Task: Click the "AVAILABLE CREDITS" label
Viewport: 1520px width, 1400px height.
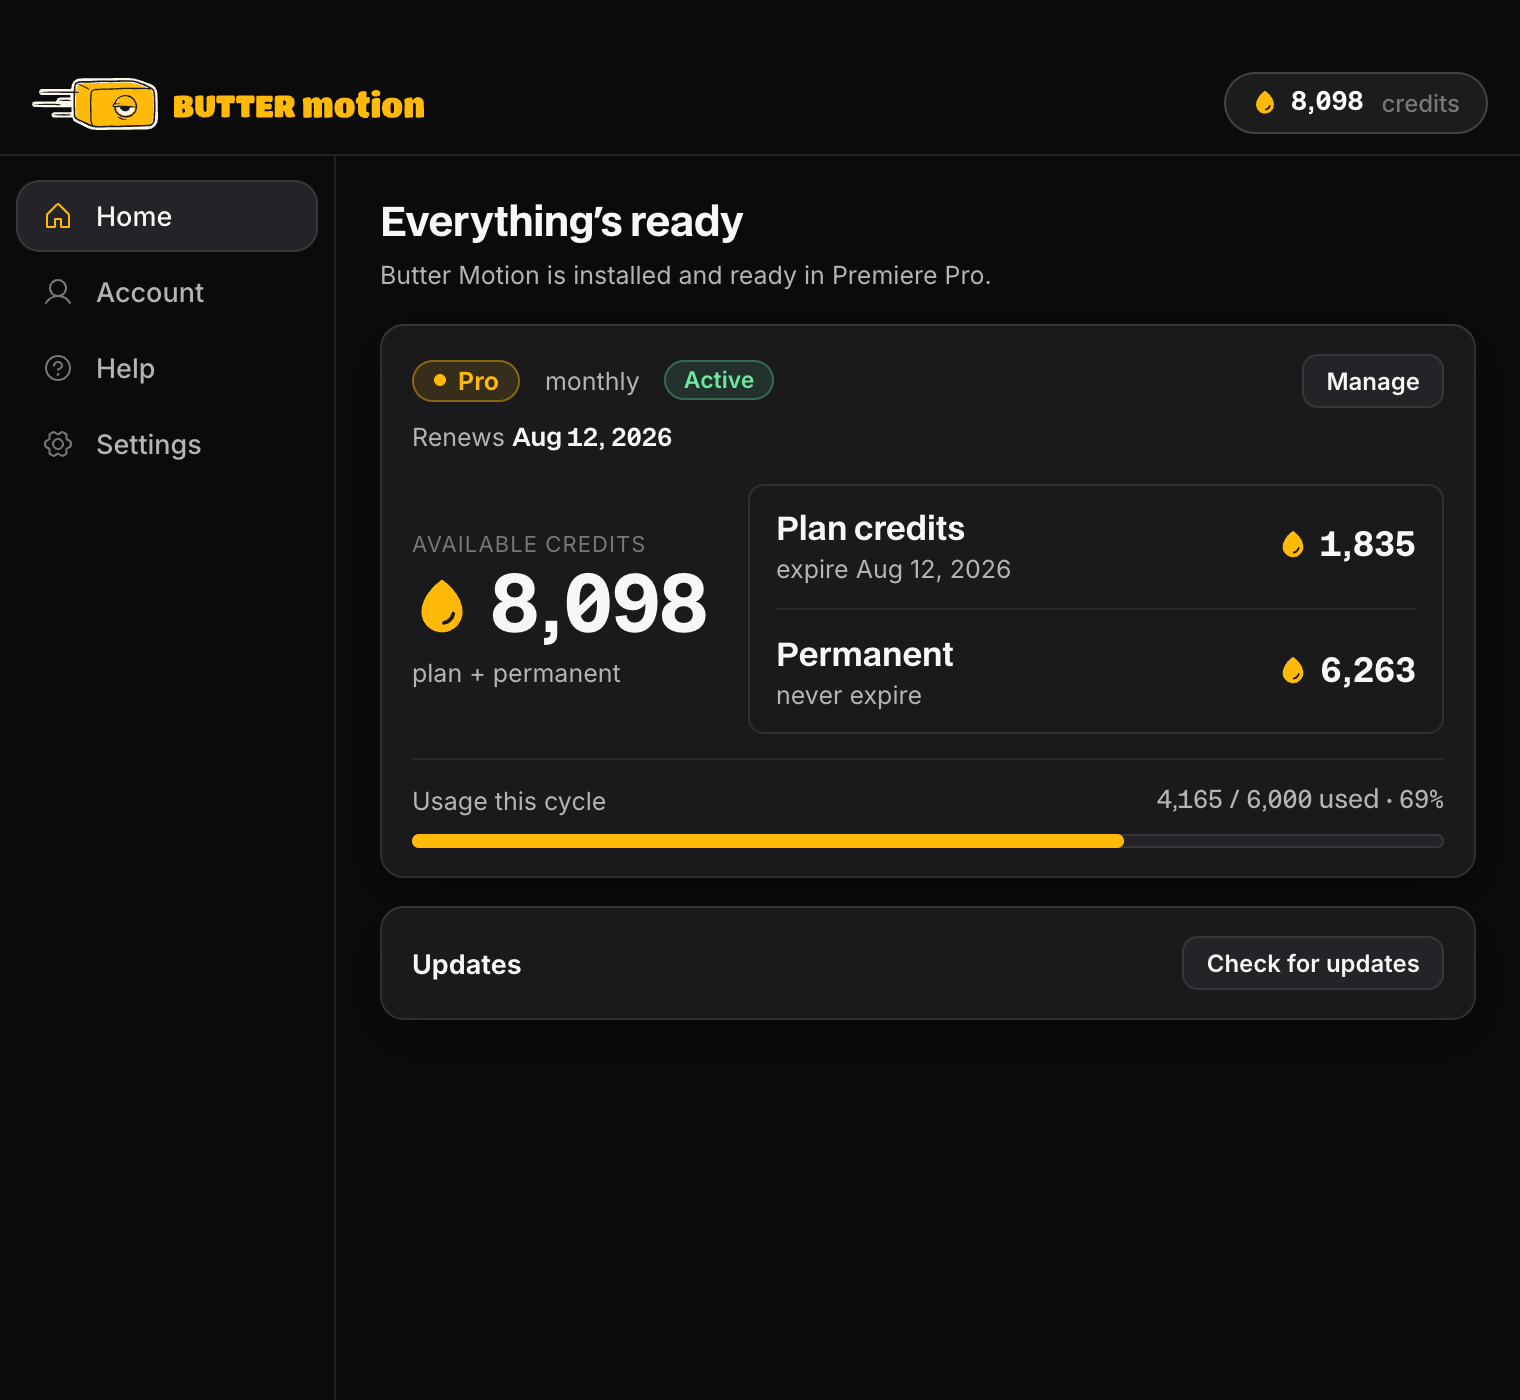Action: click(x=529, y=544)
